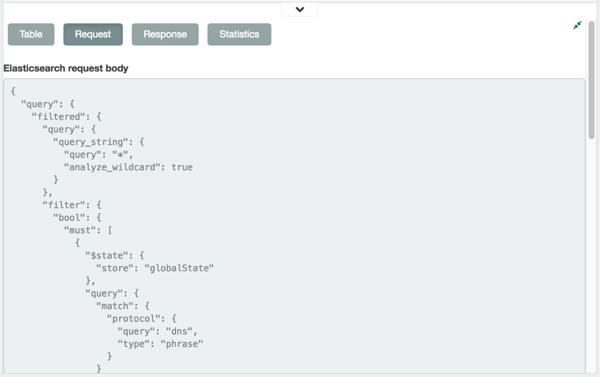Select the Request tab
This screenshot has width=600, height=377.
pos(93,34)
